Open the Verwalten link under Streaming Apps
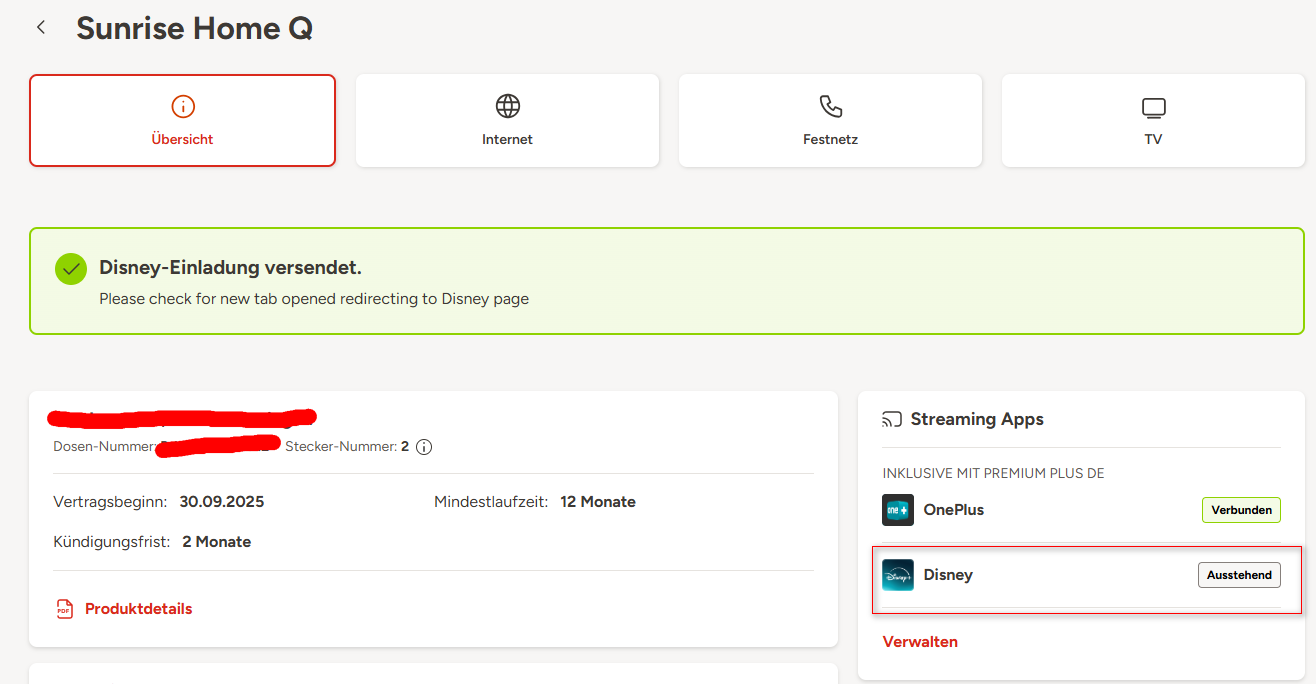 (x=920, y=642)
